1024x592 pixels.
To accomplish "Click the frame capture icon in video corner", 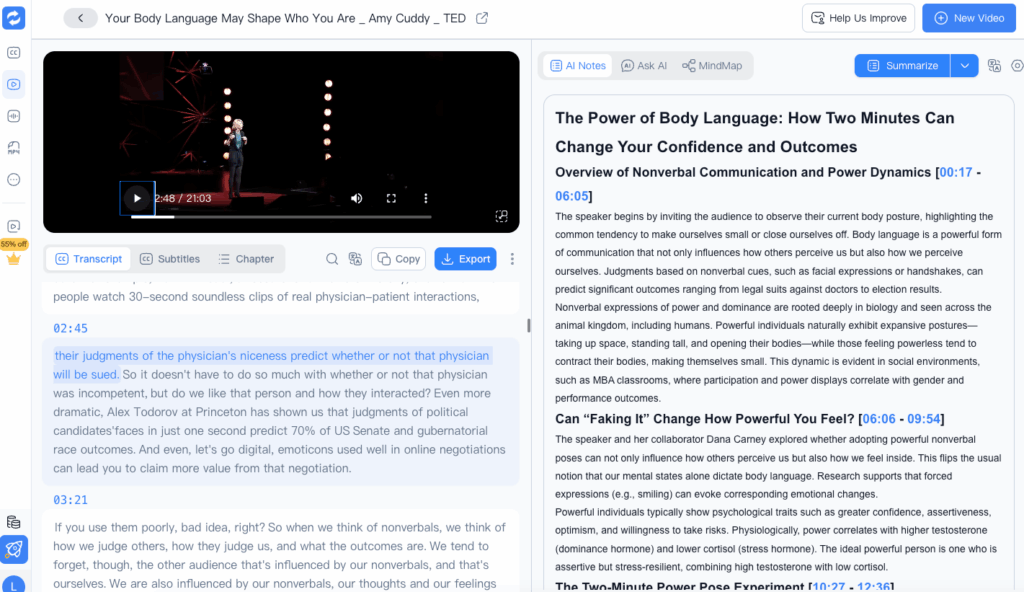I will 502,216.
